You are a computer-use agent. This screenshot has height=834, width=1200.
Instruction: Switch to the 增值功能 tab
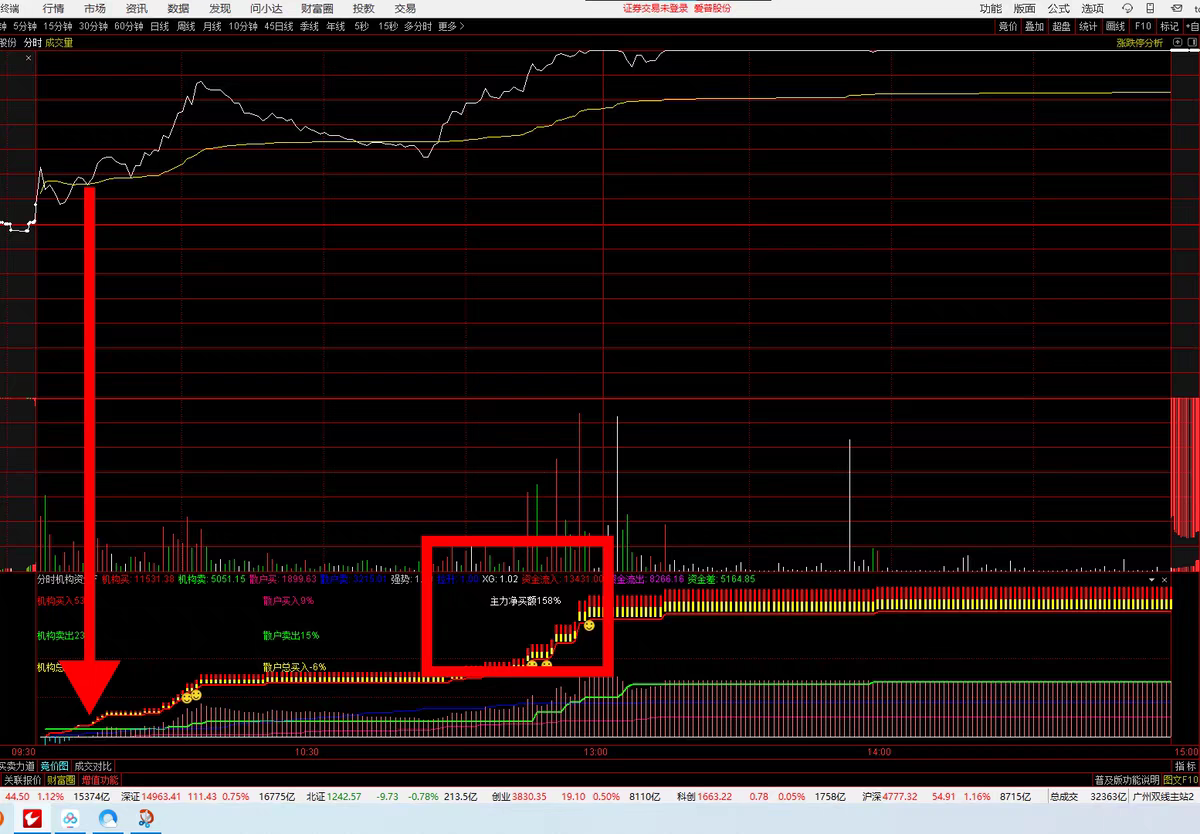[99, 779]
